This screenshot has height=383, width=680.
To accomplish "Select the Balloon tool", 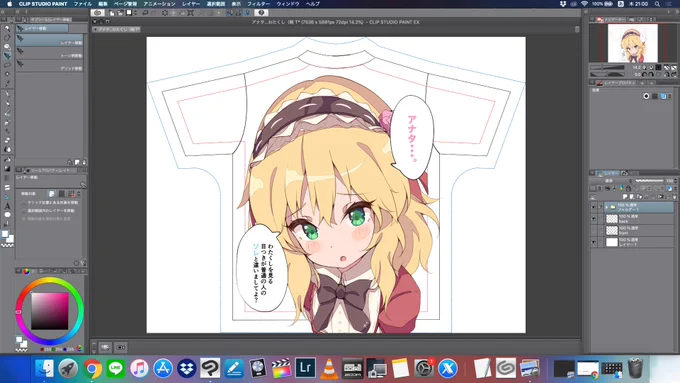I will click(x=7, y=215).
